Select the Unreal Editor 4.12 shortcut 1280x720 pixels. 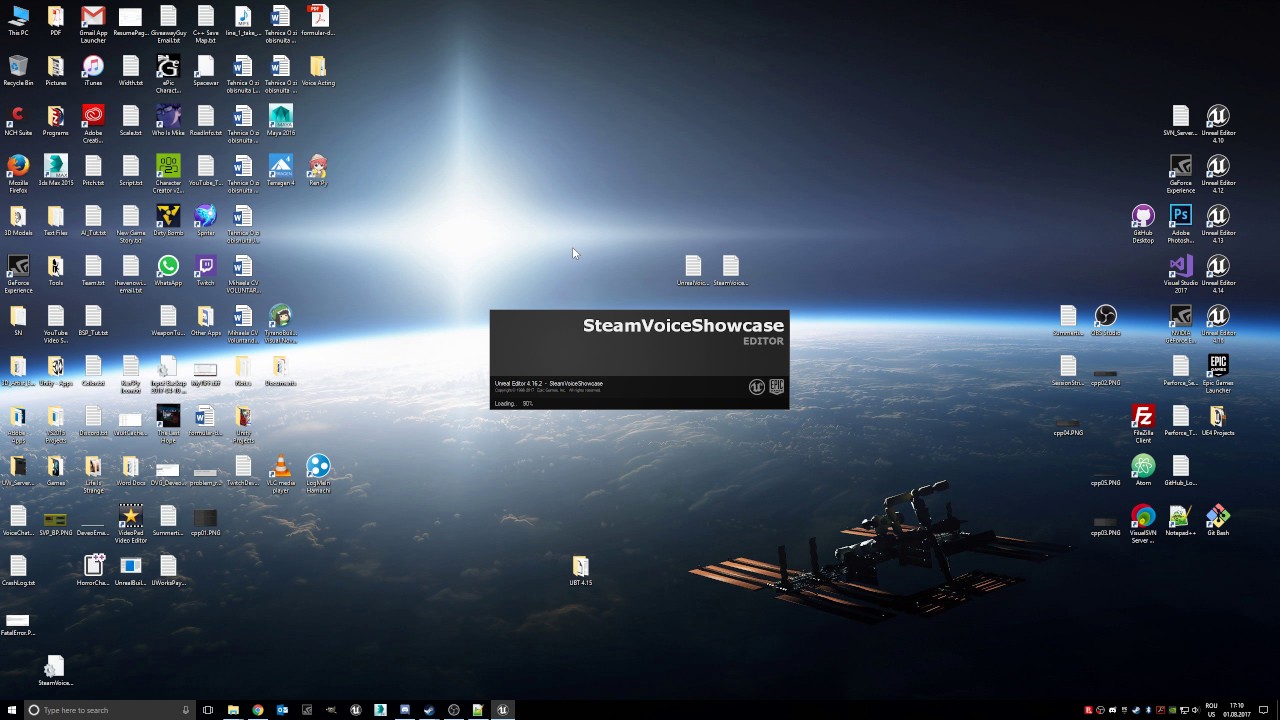[x=1218, y=174]
